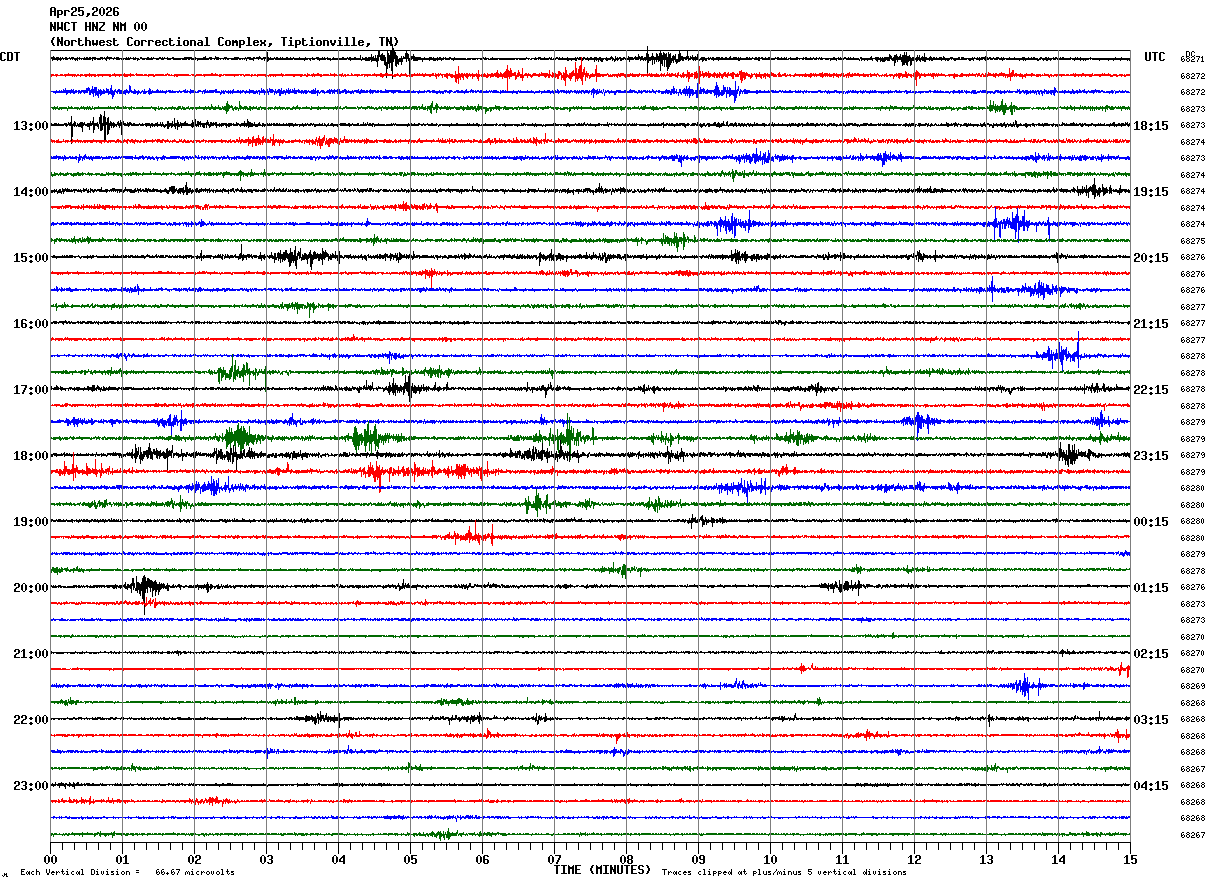Click the TIME (MINUTES) axis title
Image resolution: width=1210 pixels, height=886 pixels.
pyautogui.click(x=602, y=870)
